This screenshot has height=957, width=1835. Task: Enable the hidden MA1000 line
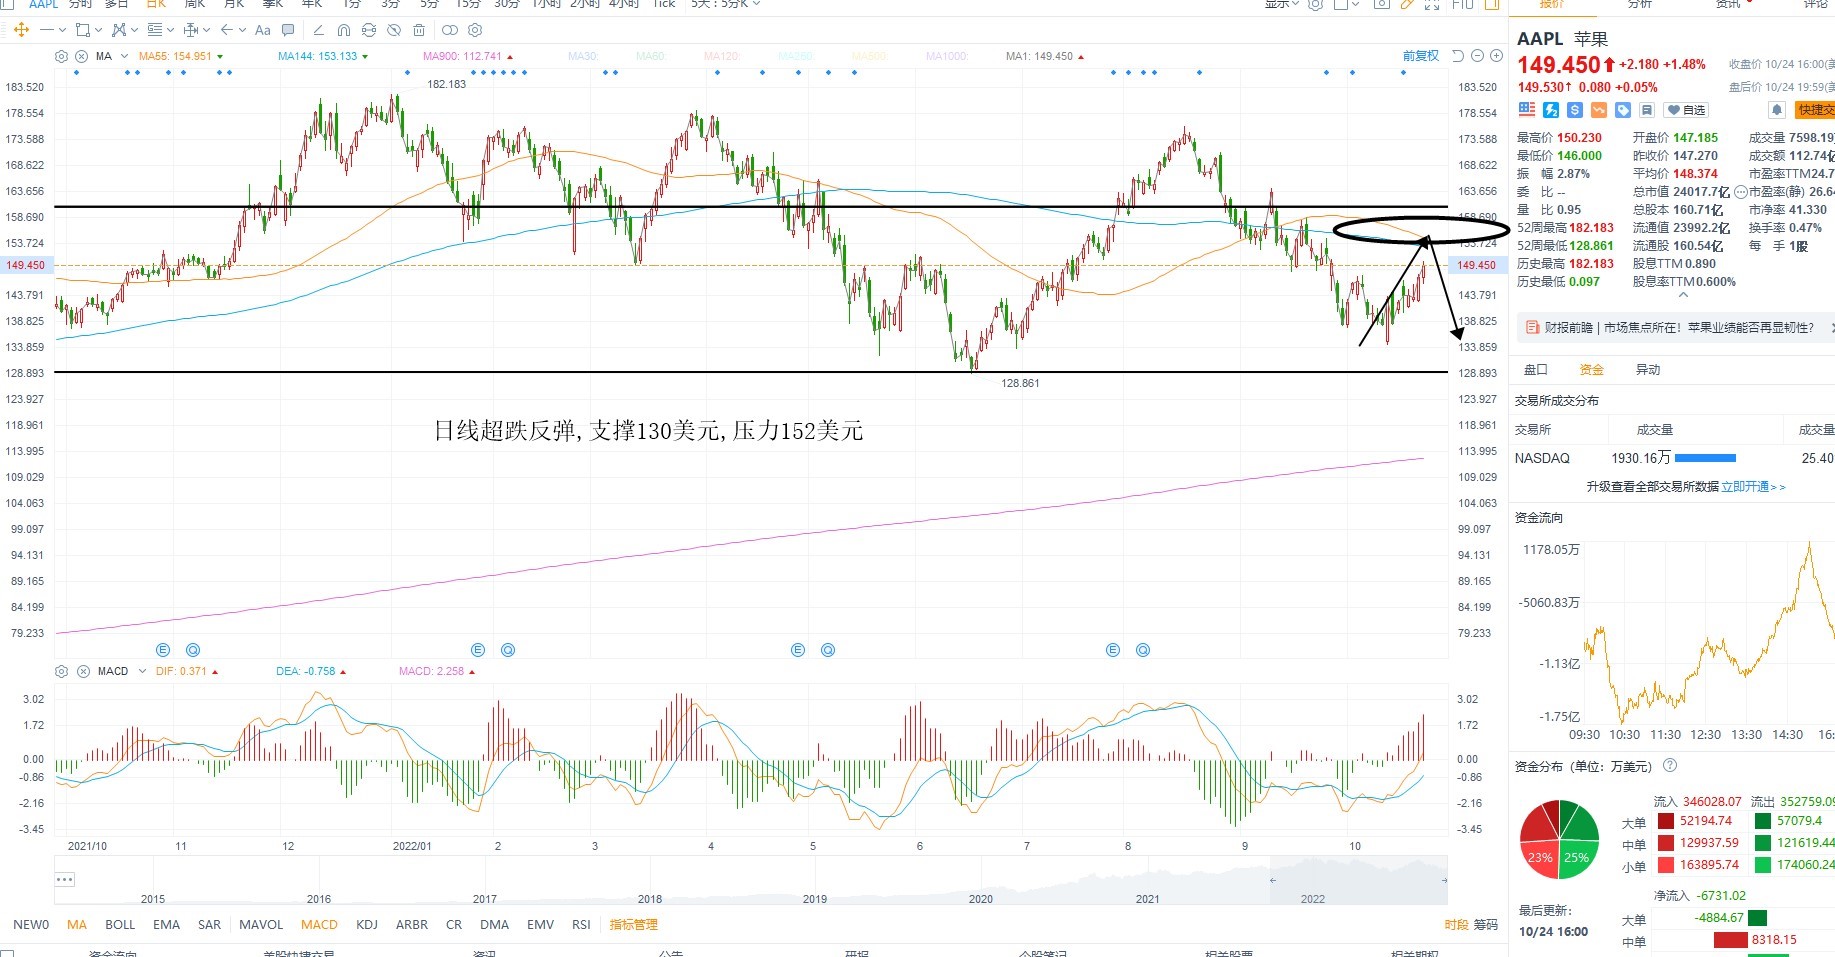click(x=947, y=56)
